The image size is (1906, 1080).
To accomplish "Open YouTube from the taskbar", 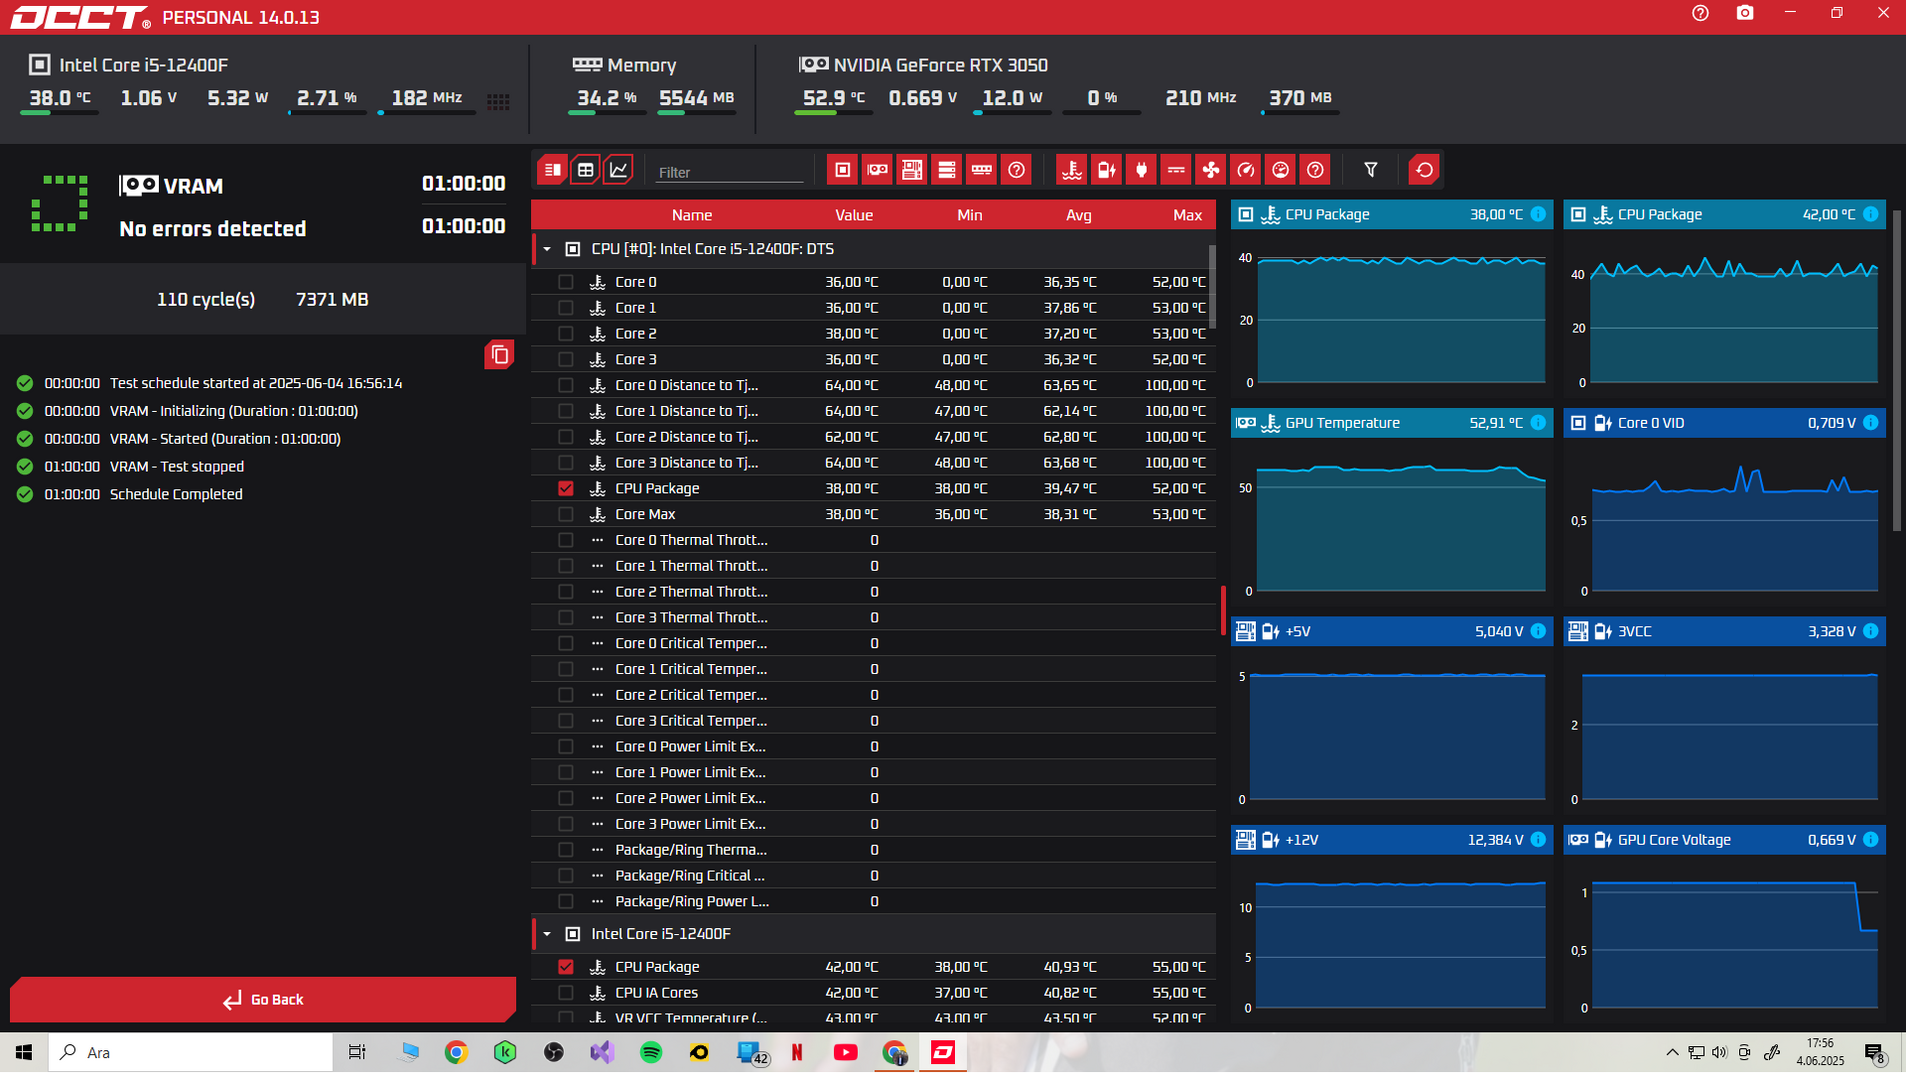I will click(x=846, y=1052).
